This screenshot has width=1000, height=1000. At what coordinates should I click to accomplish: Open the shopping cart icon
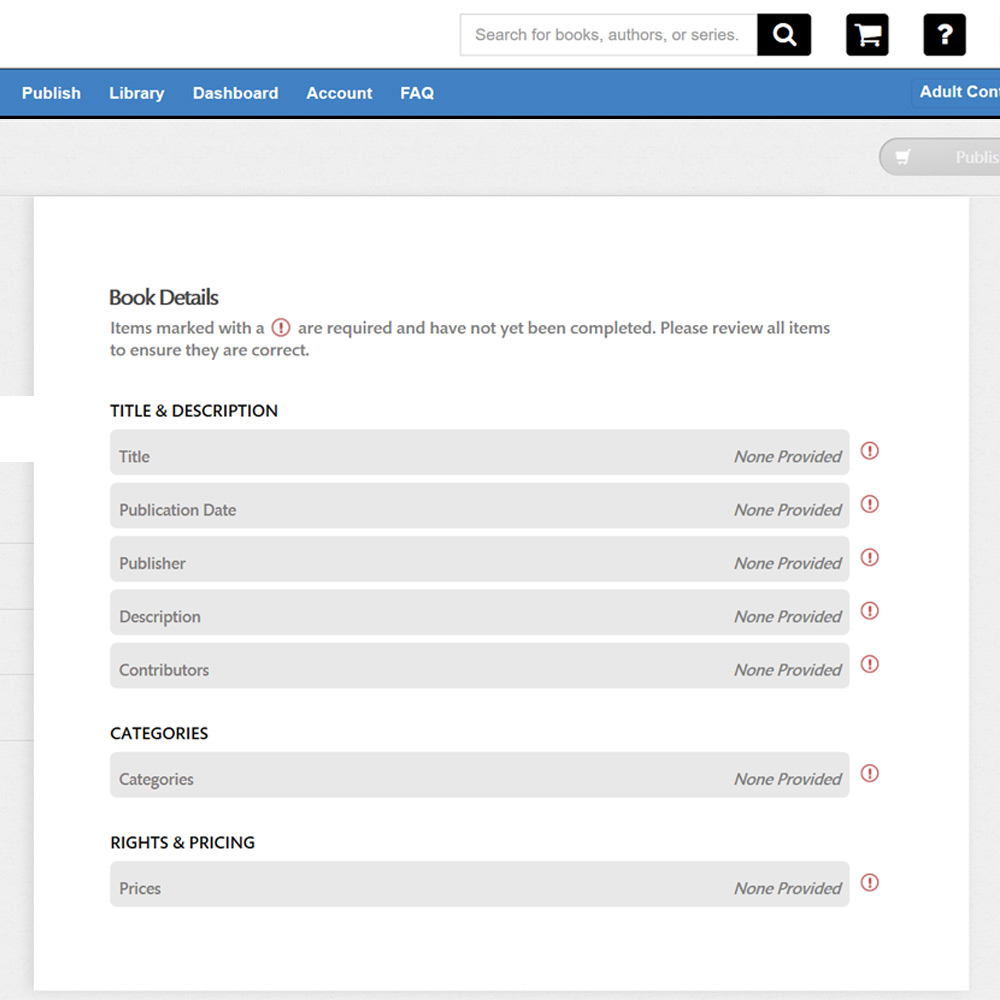pos(867,35)
